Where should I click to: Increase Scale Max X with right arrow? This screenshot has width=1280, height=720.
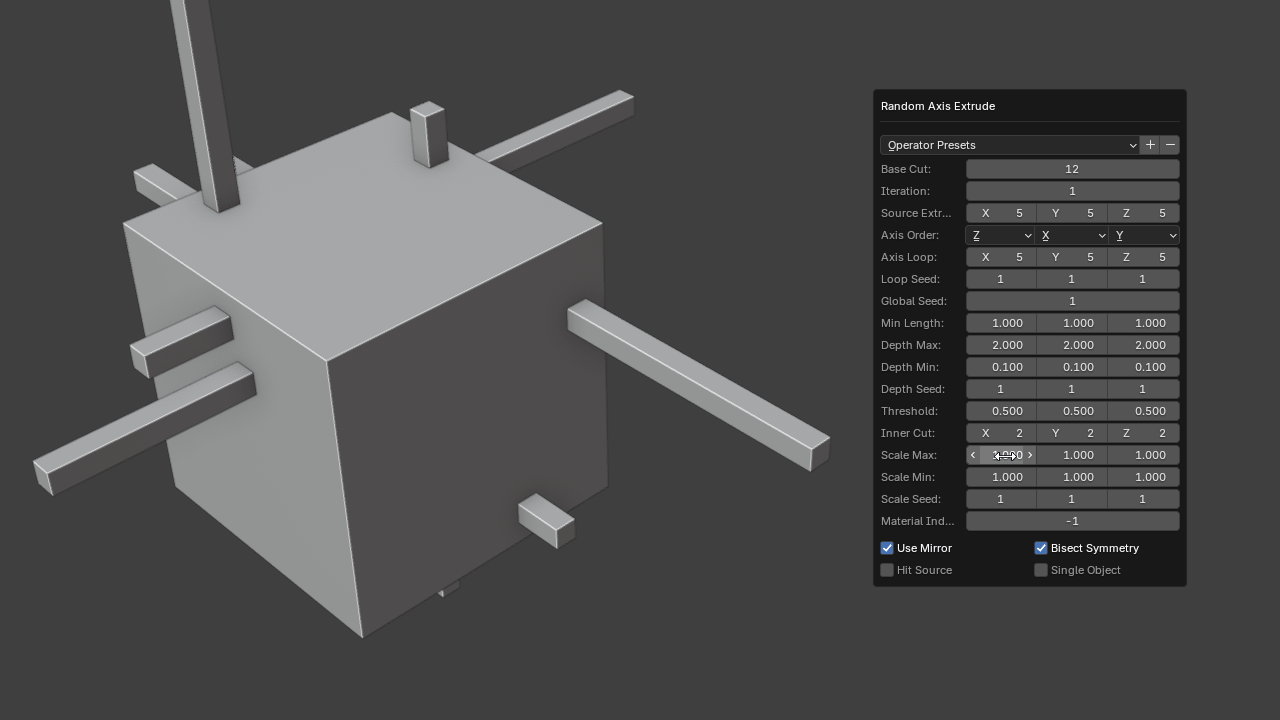[1030, 455]
